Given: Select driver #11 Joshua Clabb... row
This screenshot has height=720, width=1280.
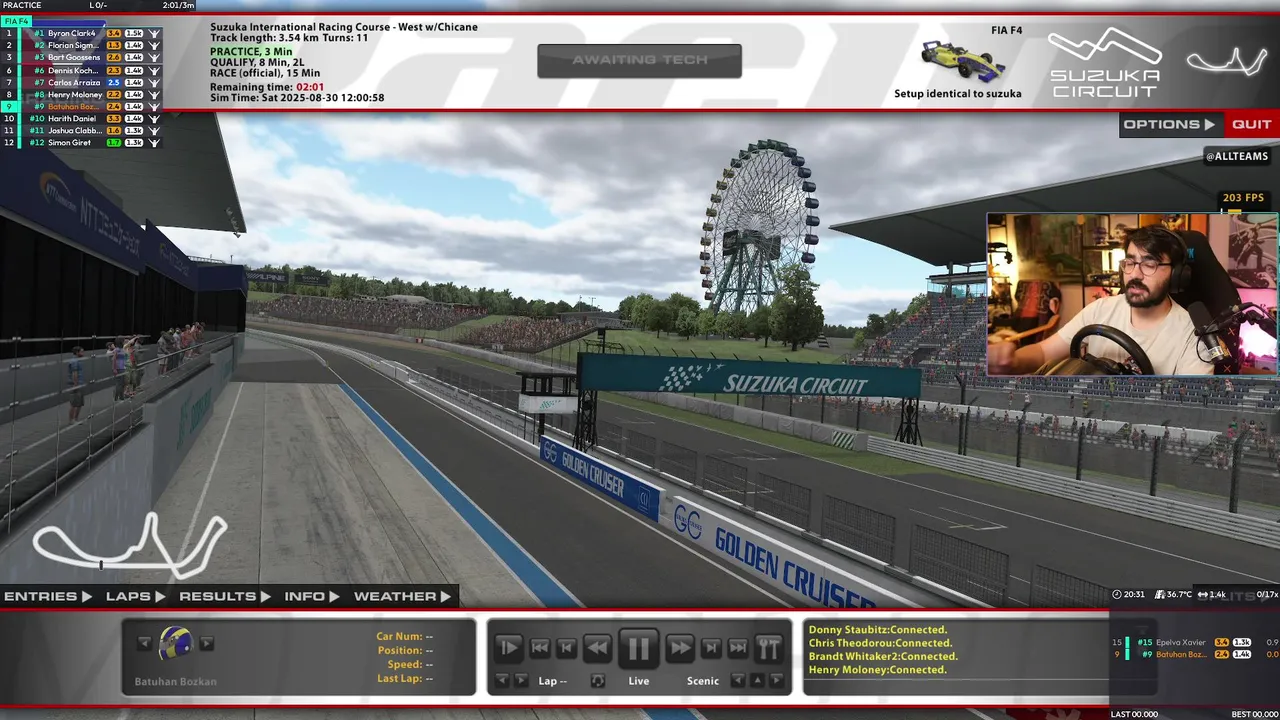Looking at the screenshot, I should (x=81, y=130).
